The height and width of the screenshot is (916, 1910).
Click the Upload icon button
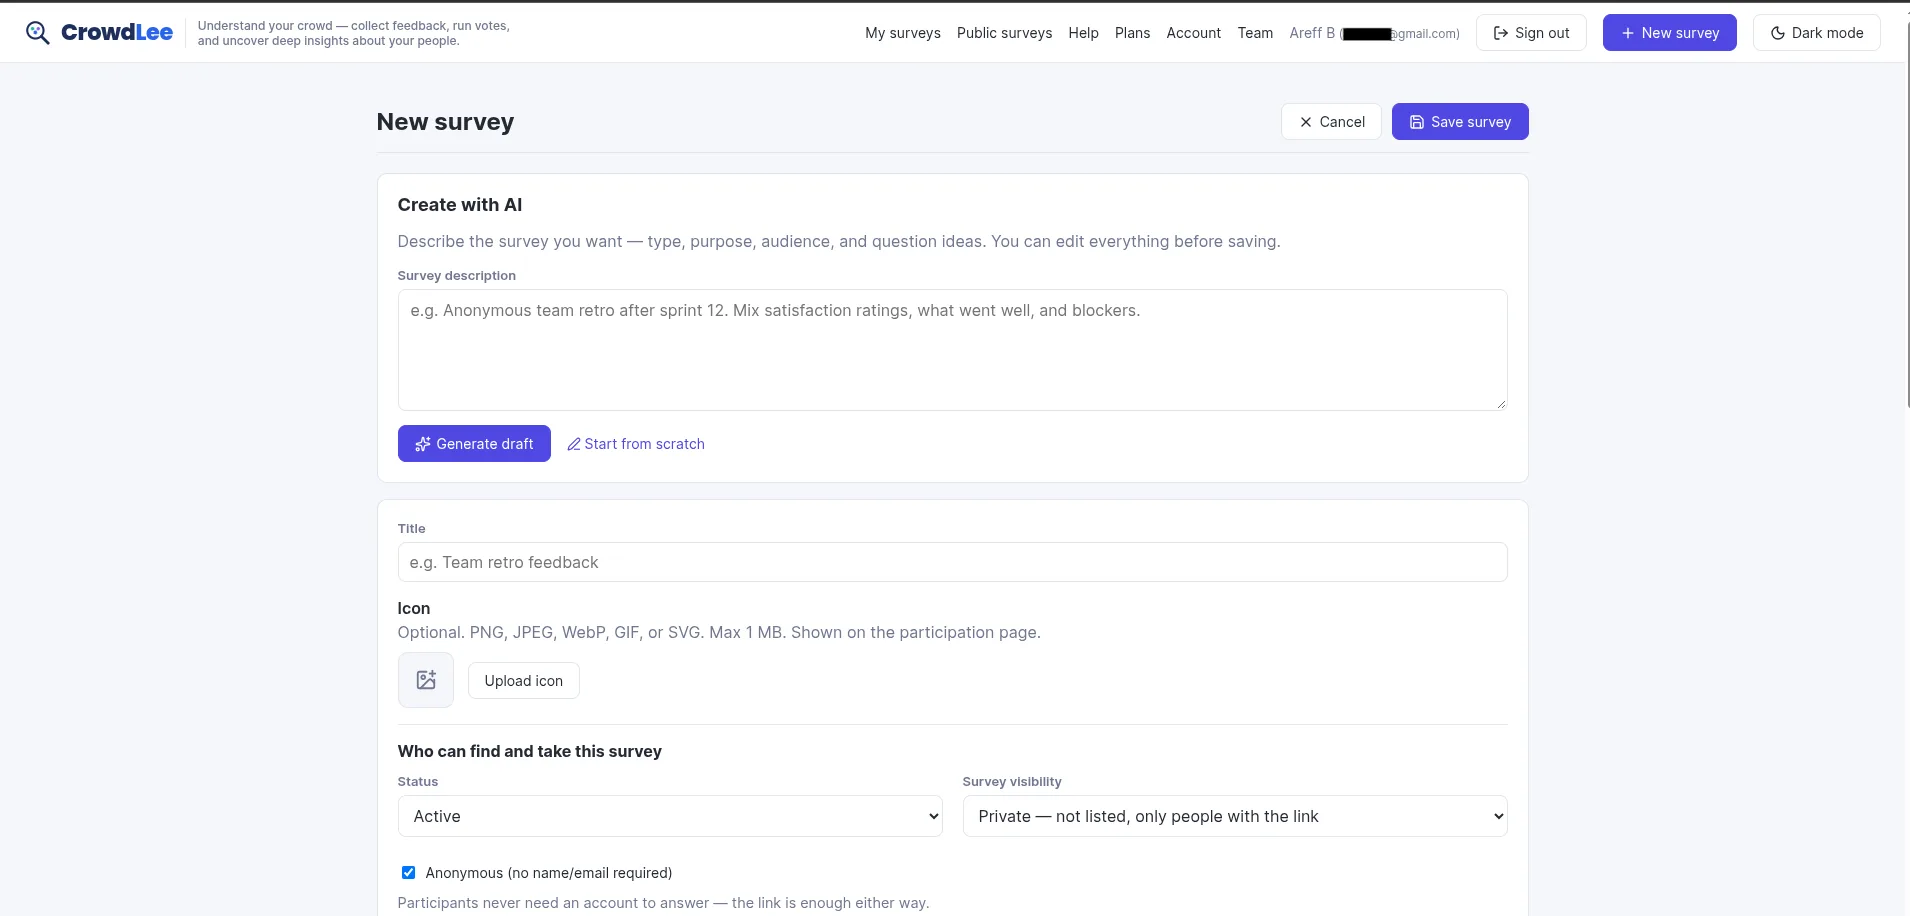click(524, 680)
